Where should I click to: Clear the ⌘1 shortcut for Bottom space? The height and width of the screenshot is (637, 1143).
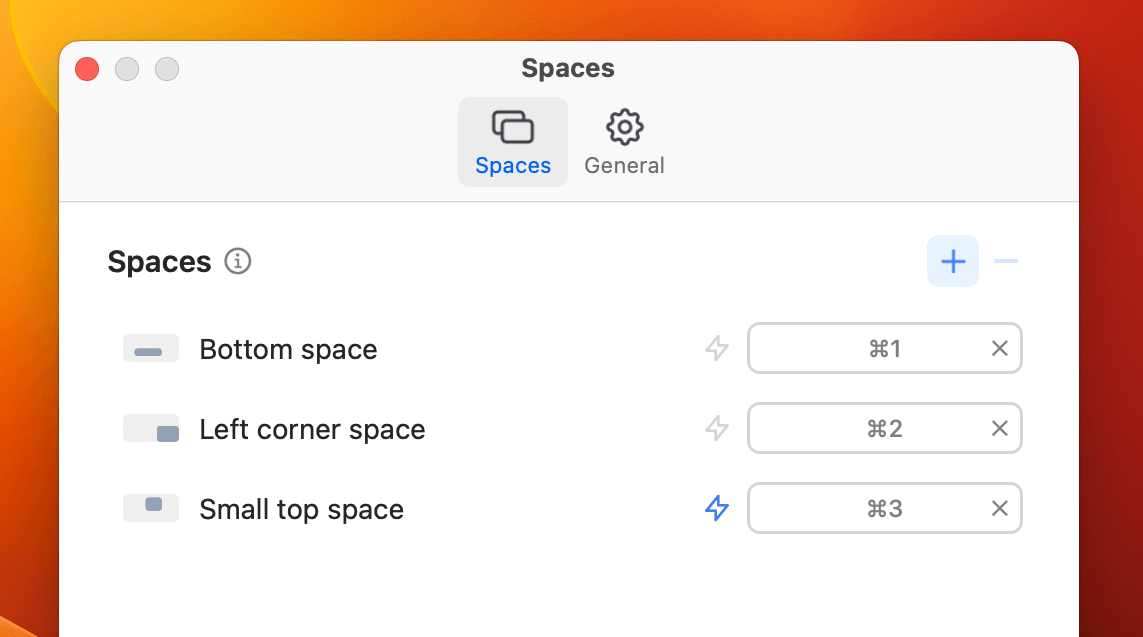point(999,348)
